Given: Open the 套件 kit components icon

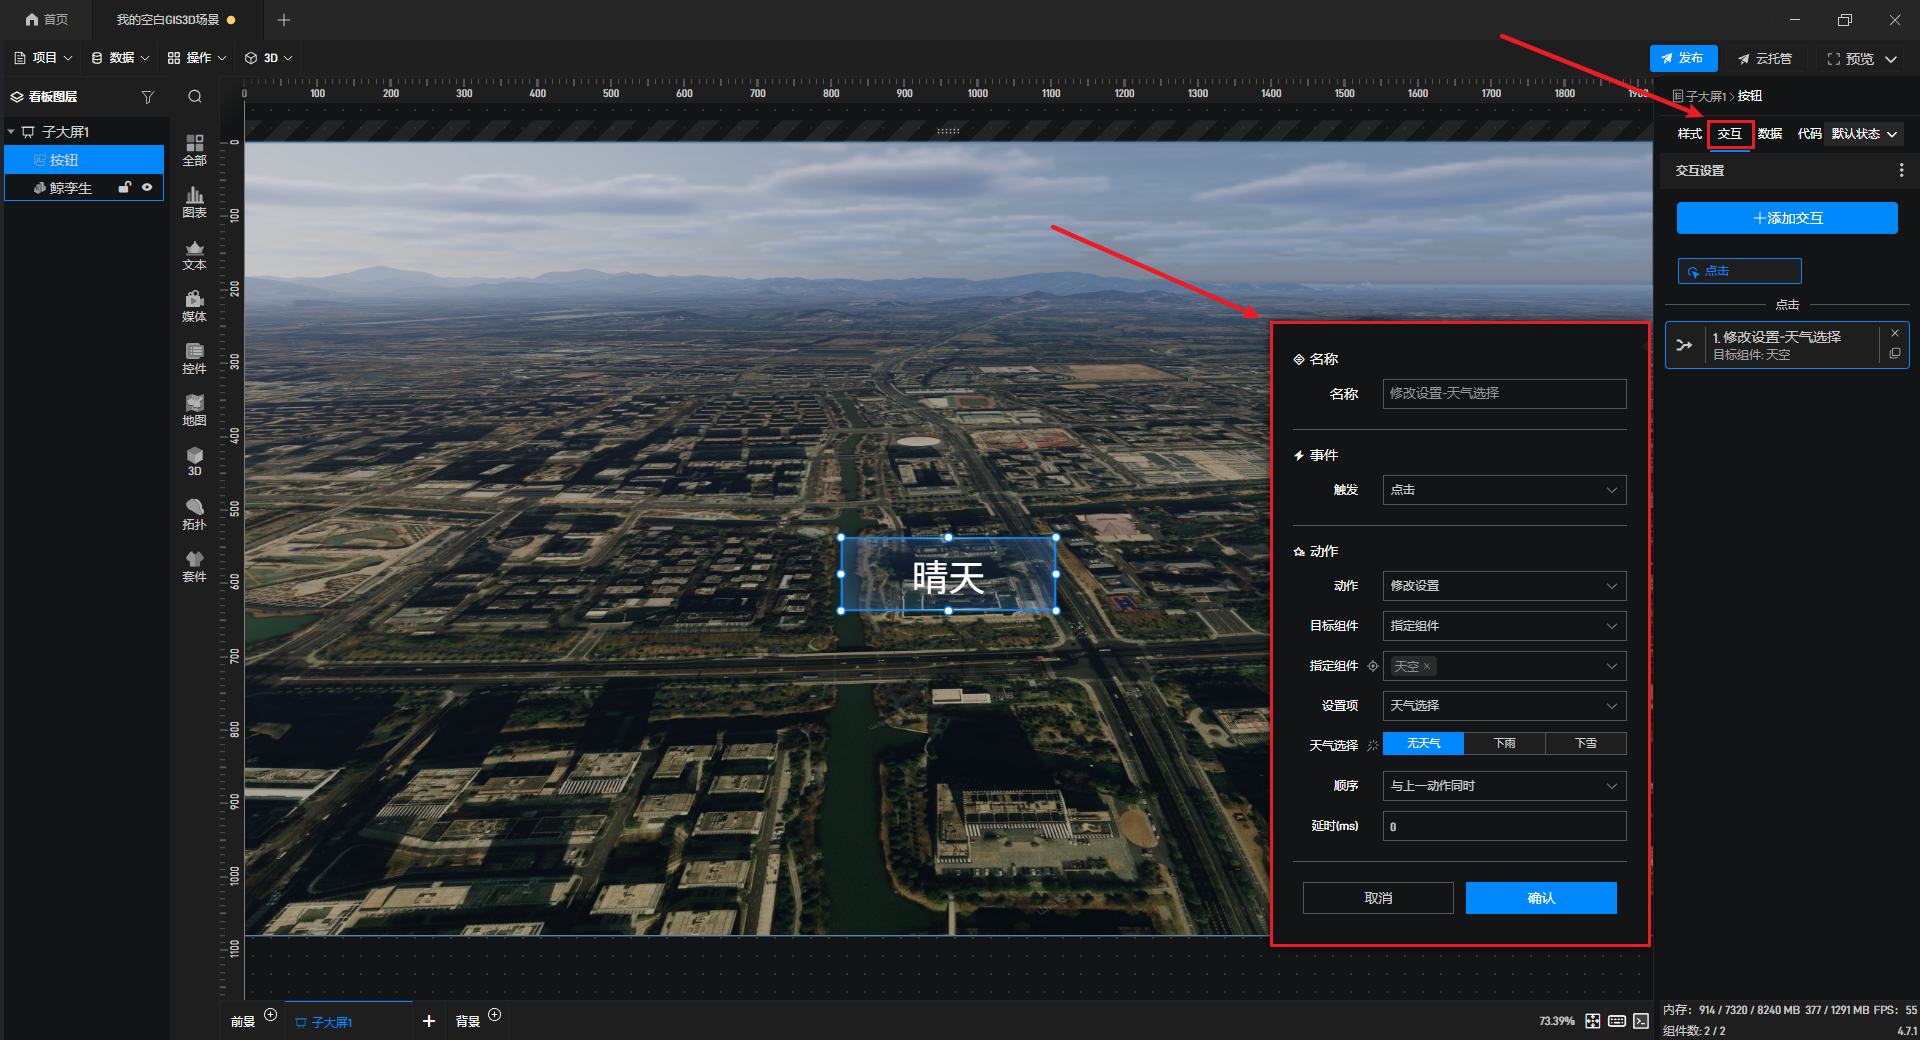Looking at the screenshot, I should (x=194, y=566).
